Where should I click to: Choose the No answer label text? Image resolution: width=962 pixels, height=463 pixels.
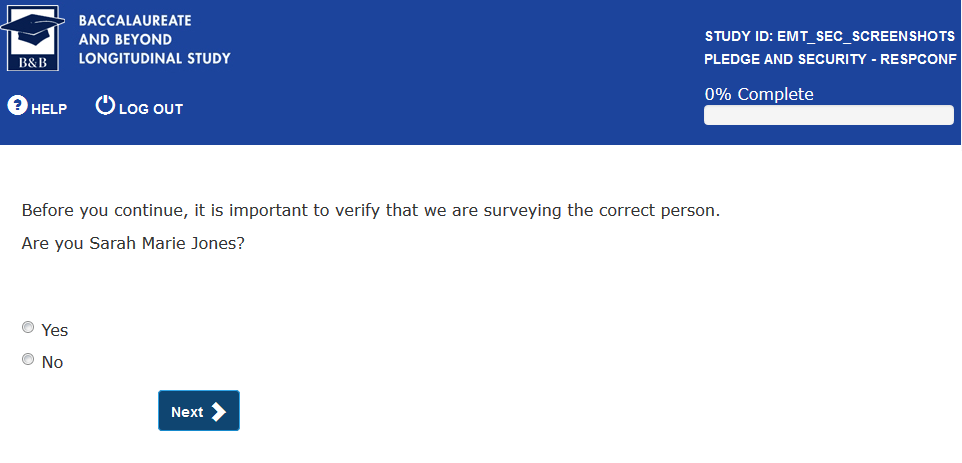[53, 362]
